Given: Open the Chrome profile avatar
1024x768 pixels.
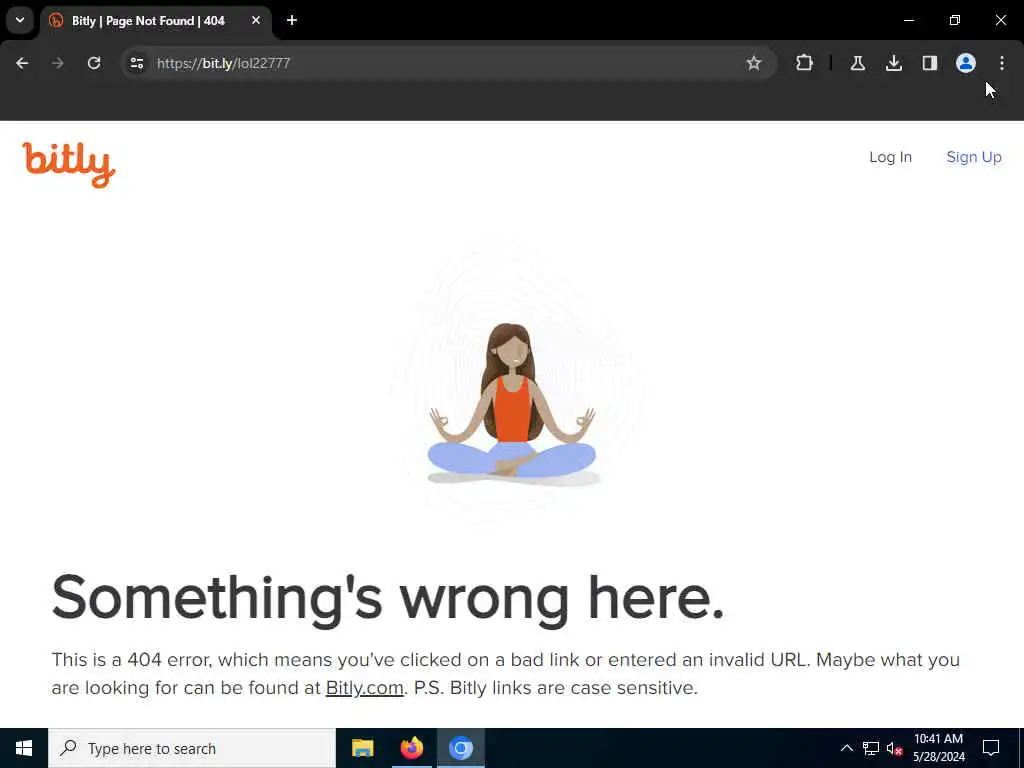Looking at the screenshot, I should click(965, 63).
